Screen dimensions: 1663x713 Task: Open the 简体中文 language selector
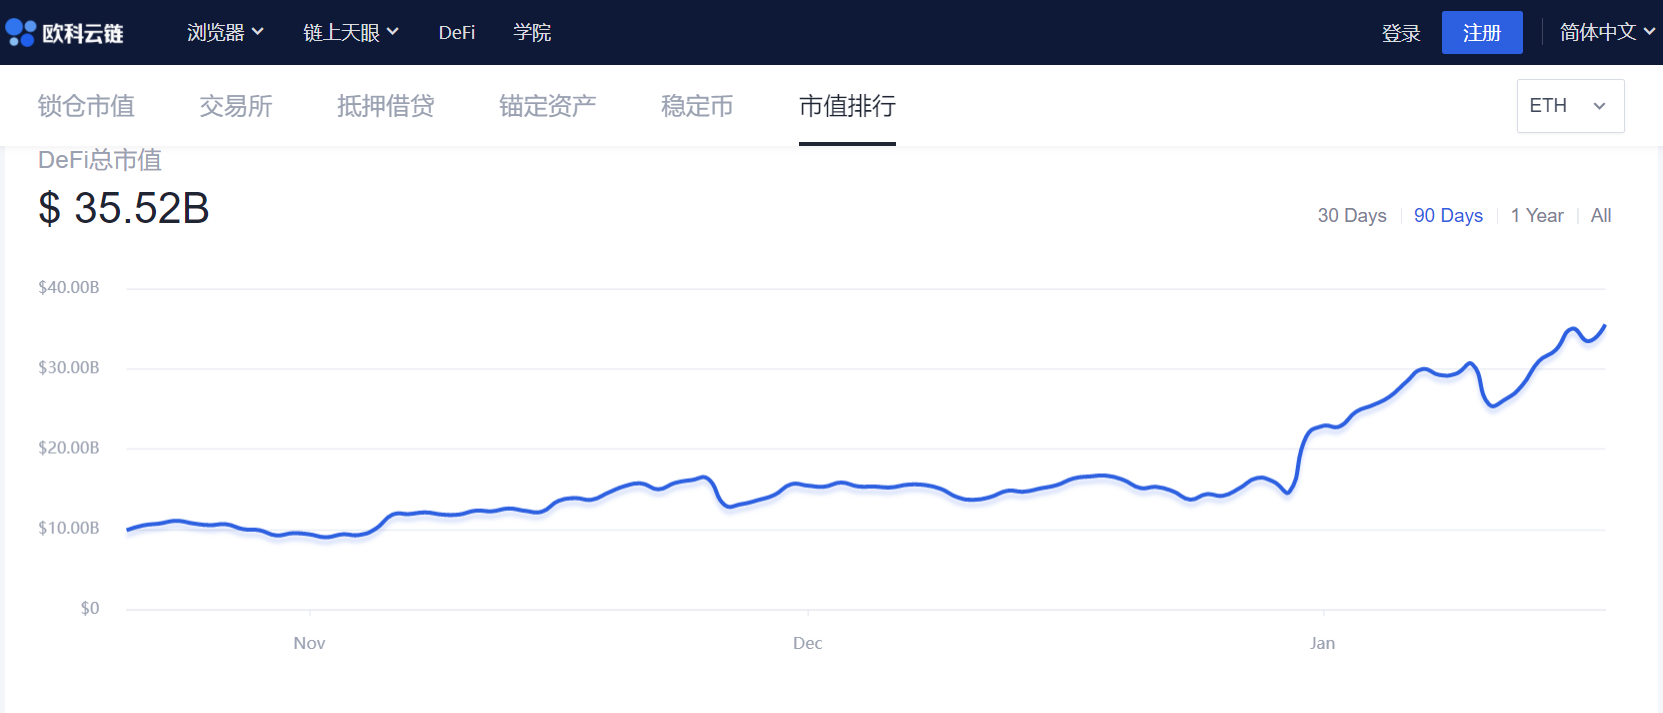point(1606,33)
